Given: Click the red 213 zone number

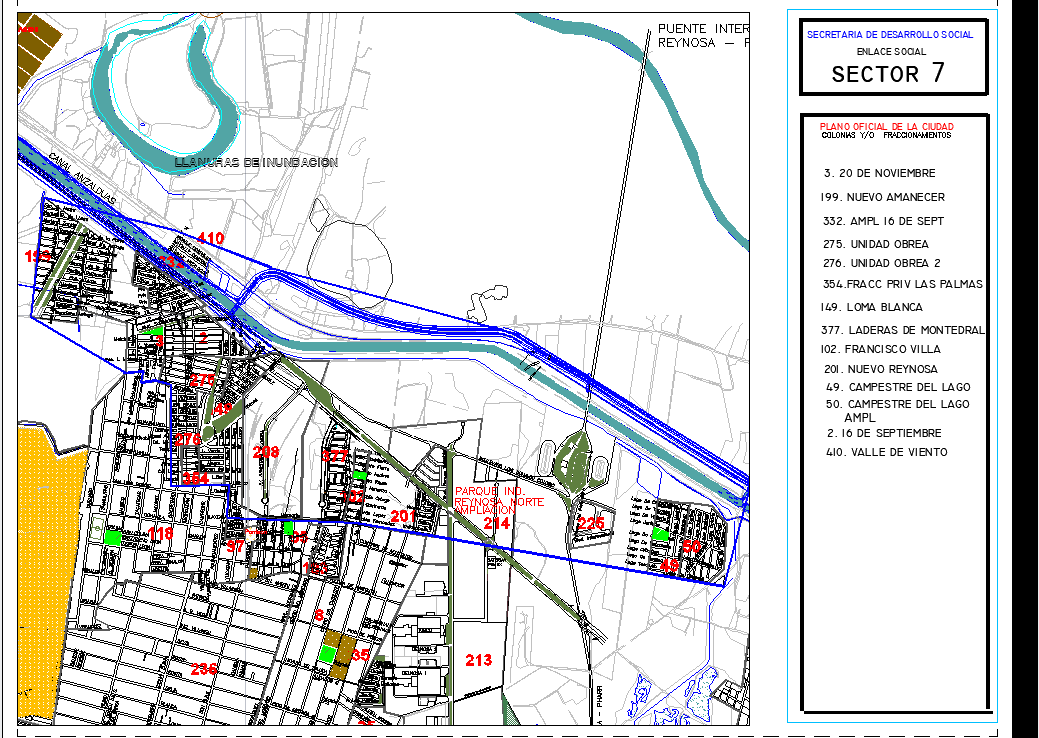Looking at the screenshot, I should [x=479, y=660].
